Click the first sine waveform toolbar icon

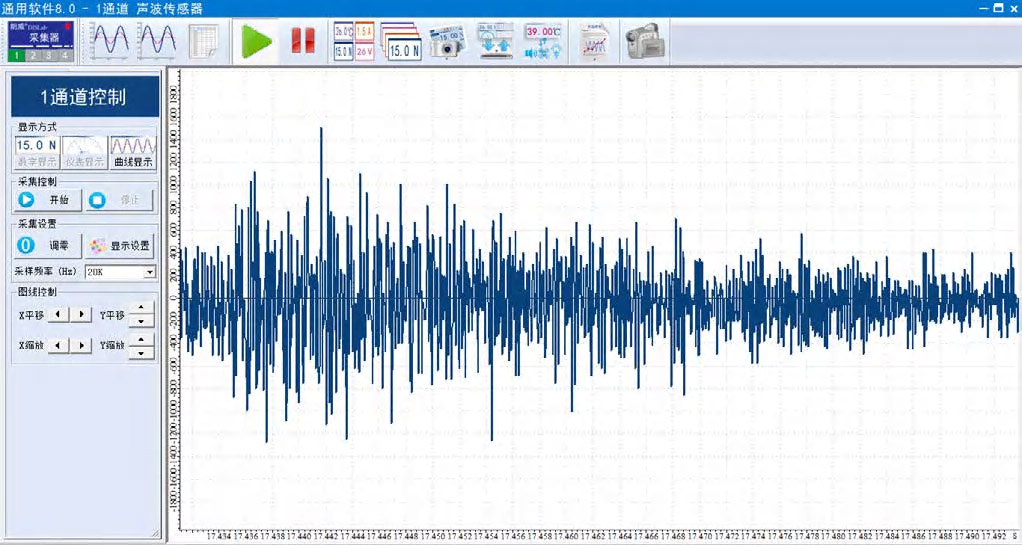110,42
